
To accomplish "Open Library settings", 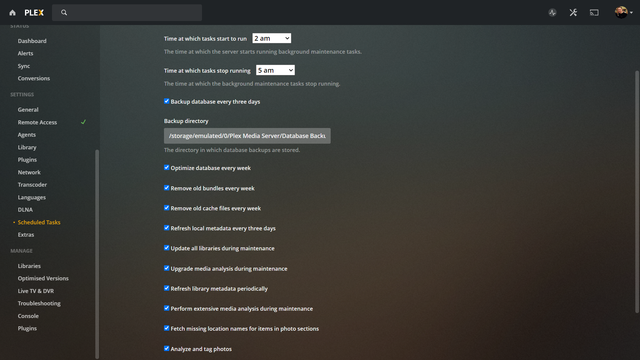I will 27,147.
